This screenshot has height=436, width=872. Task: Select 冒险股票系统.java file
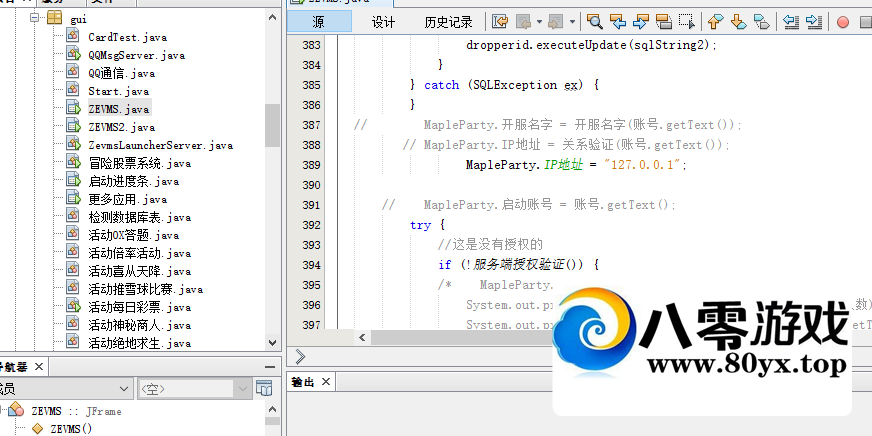140,163
